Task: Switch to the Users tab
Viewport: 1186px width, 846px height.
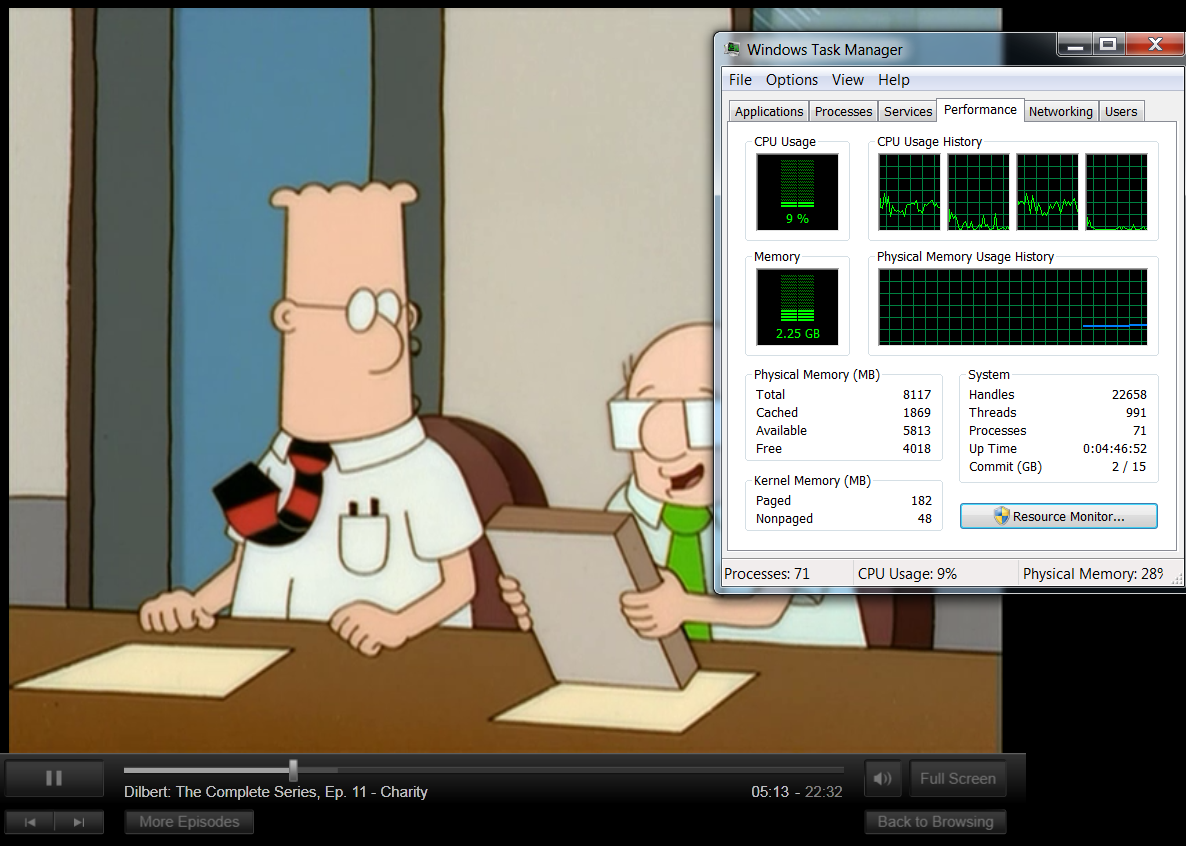Action: (1121, 111)
